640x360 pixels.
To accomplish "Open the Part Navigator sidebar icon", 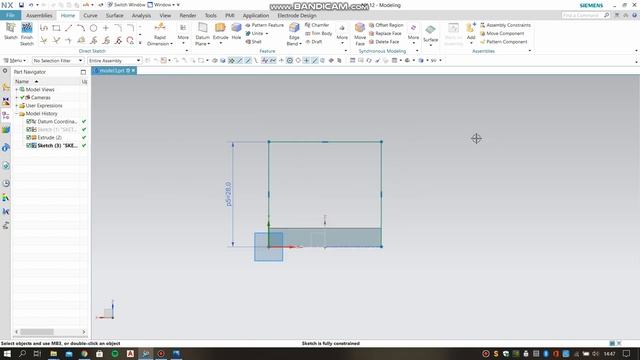I will click(x=6, y=115).
